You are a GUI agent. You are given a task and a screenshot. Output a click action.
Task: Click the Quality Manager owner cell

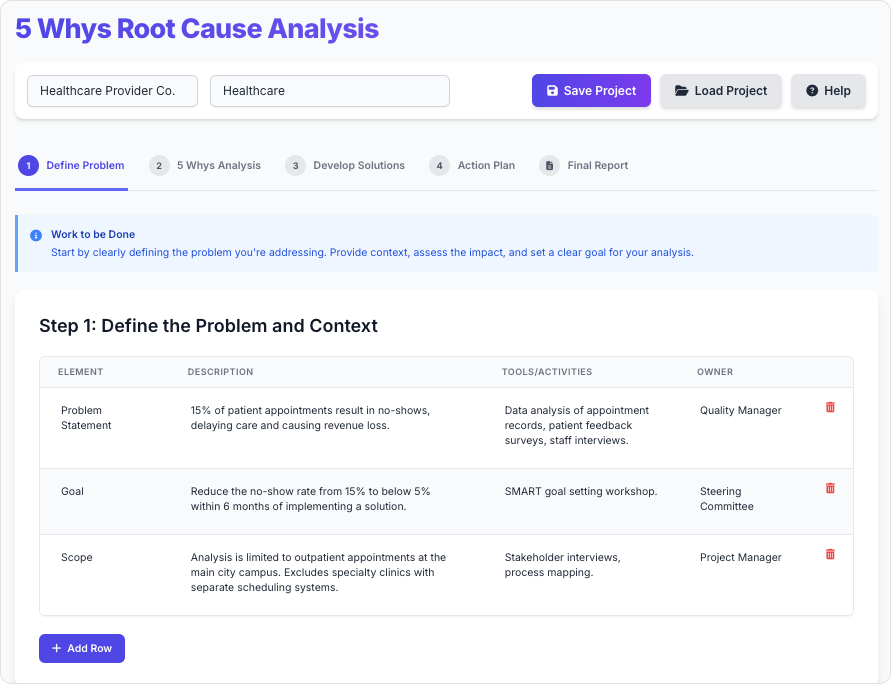click(740, 410)
